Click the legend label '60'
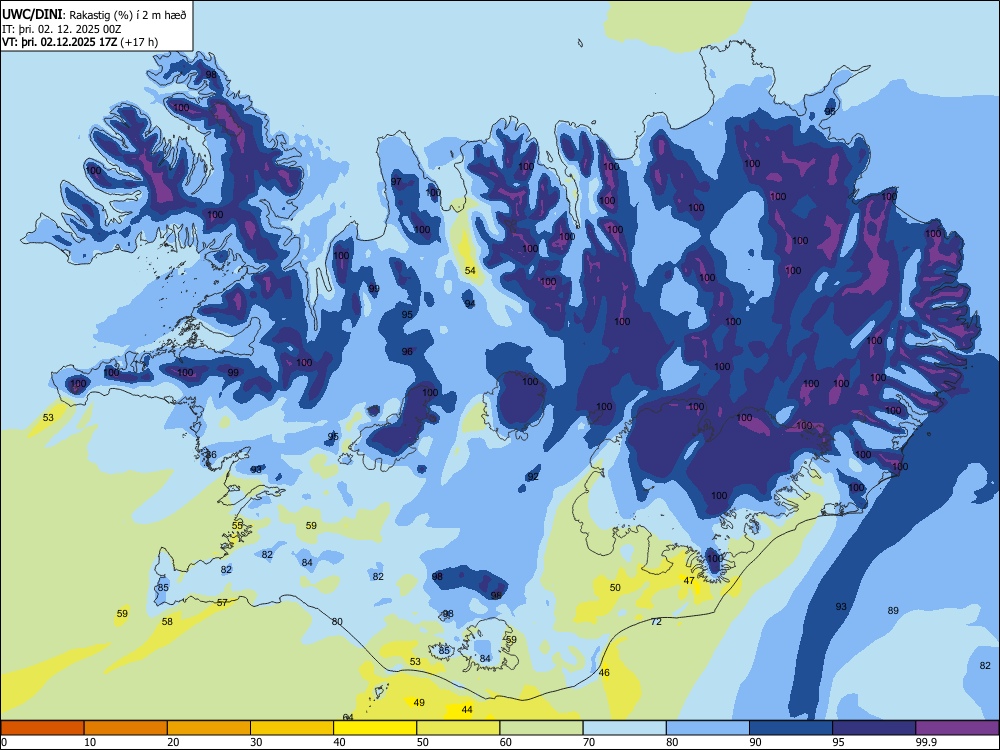The image size is (1000, 750). (x=506, y=742)
